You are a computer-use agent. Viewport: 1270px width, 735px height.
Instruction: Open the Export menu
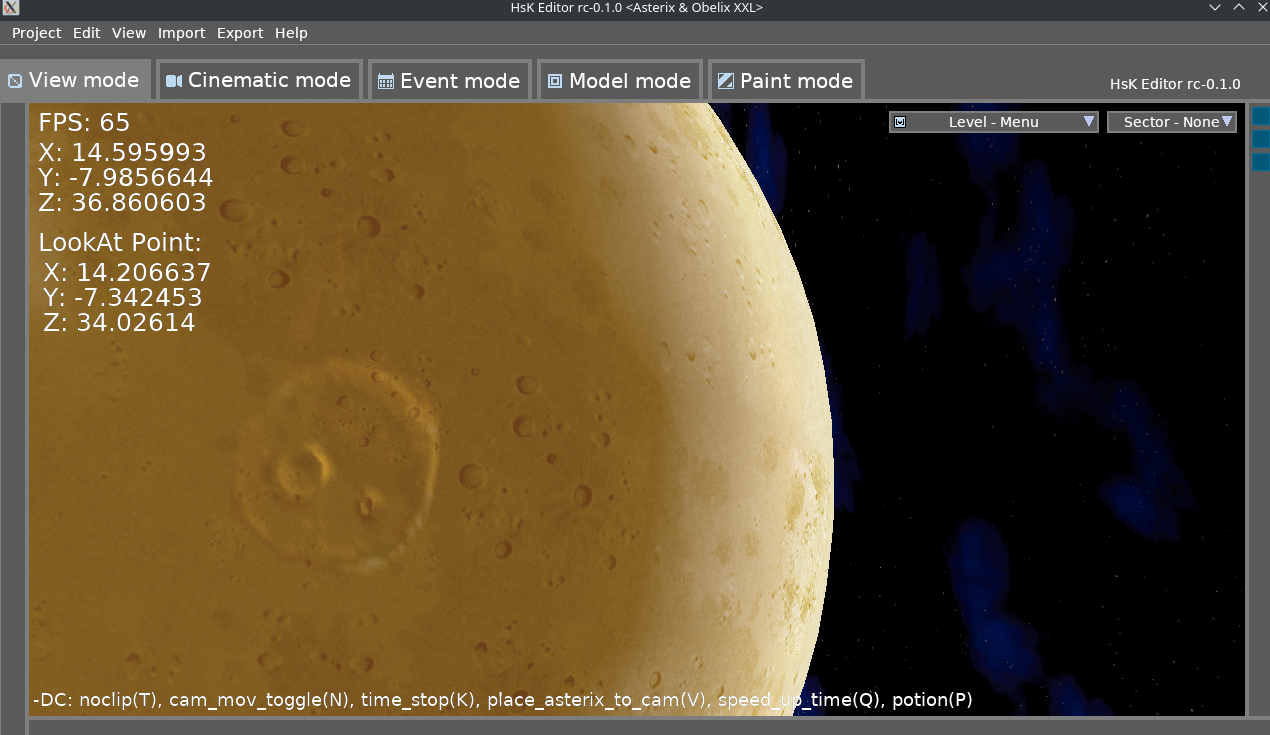240,33
